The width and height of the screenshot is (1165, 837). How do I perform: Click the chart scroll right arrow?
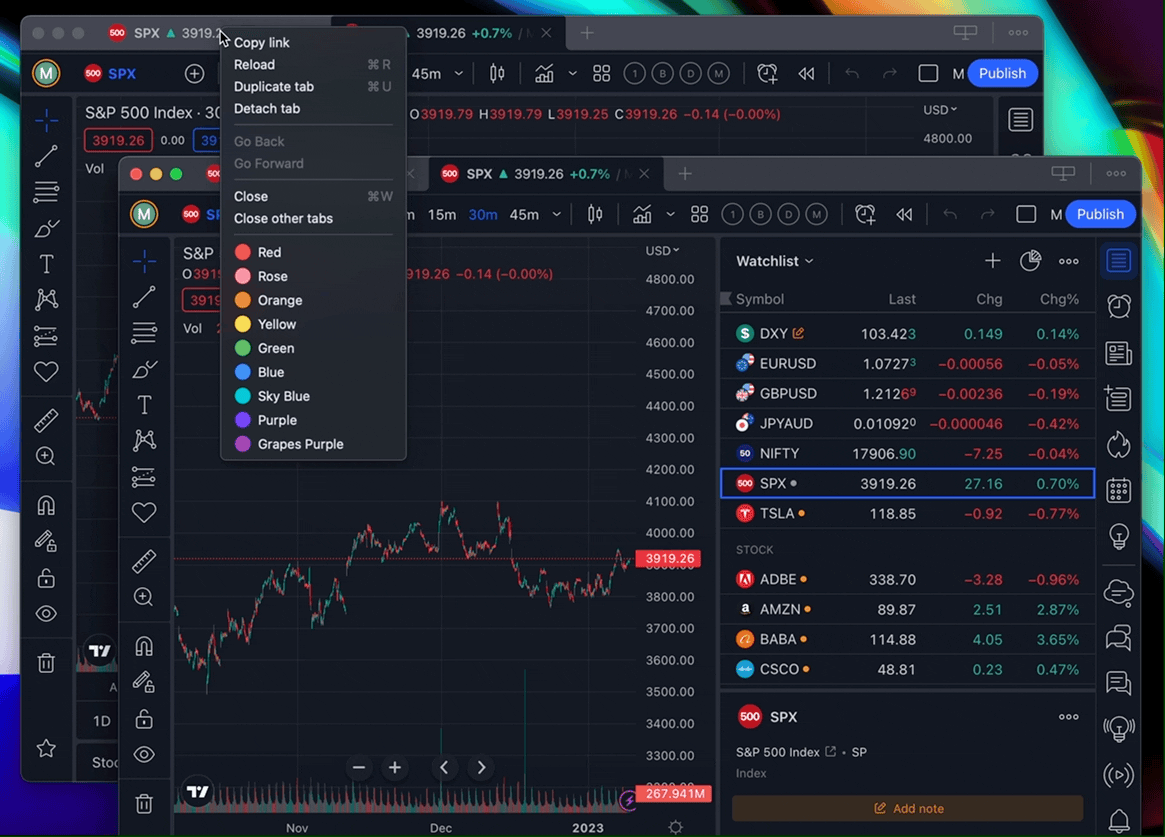coord(481,767)
